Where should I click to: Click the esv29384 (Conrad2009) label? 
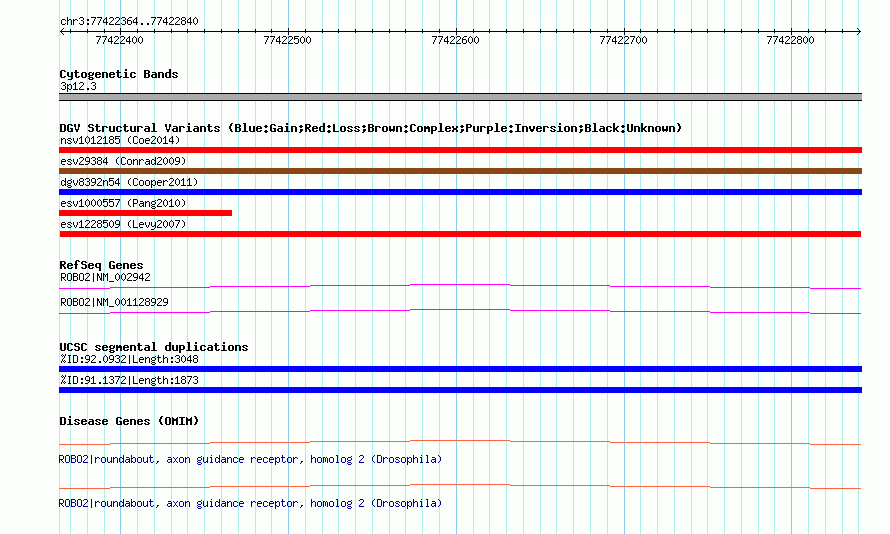[x=123, y=161]
